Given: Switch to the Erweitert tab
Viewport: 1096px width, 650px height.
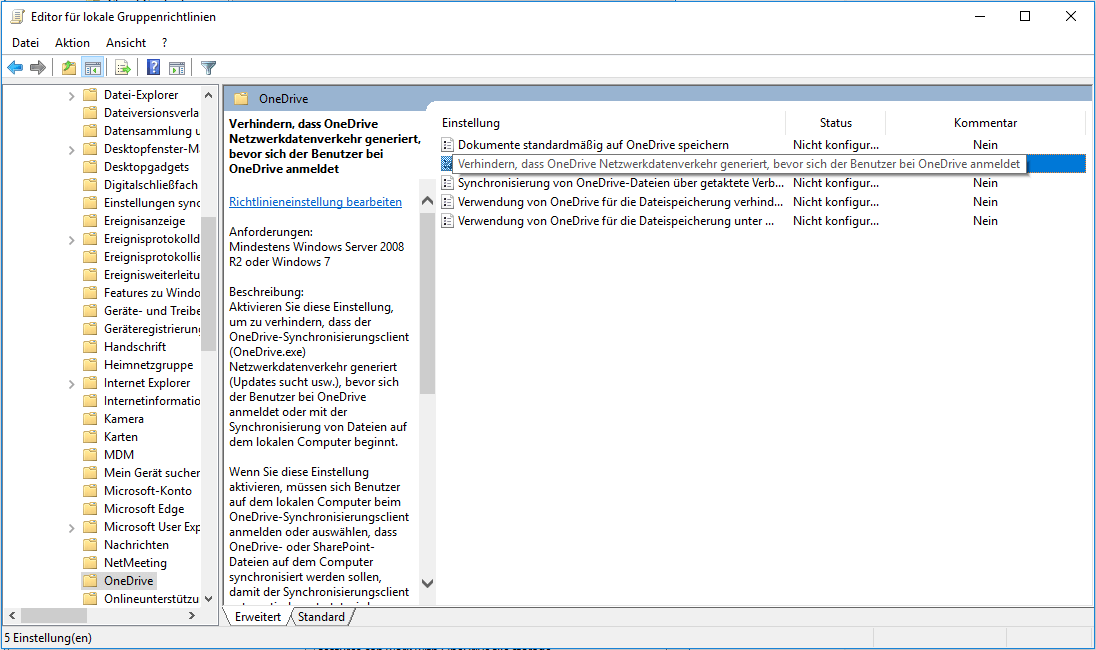Looking at the screenshot, I should [x=257, y=616].
